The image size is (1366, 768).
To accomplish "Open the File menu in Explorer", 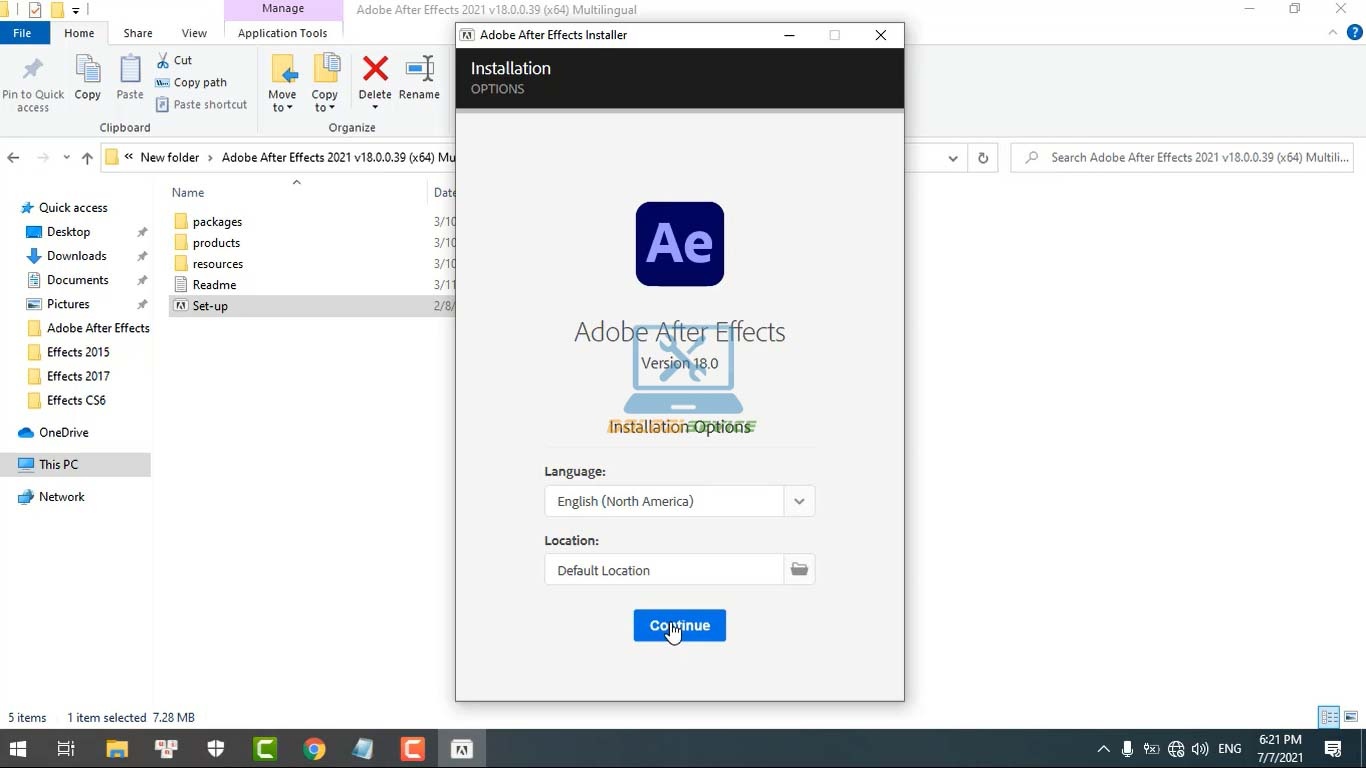I will tap(22, 33).
